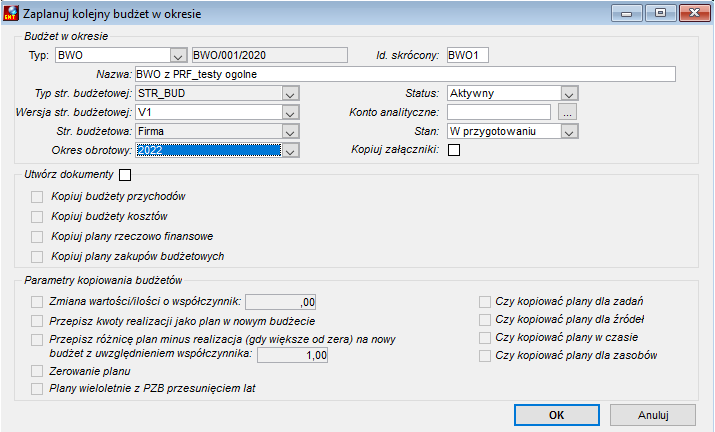
Task: Open the Str. budżetowa Firma dropdown
Action: (290, 132)
